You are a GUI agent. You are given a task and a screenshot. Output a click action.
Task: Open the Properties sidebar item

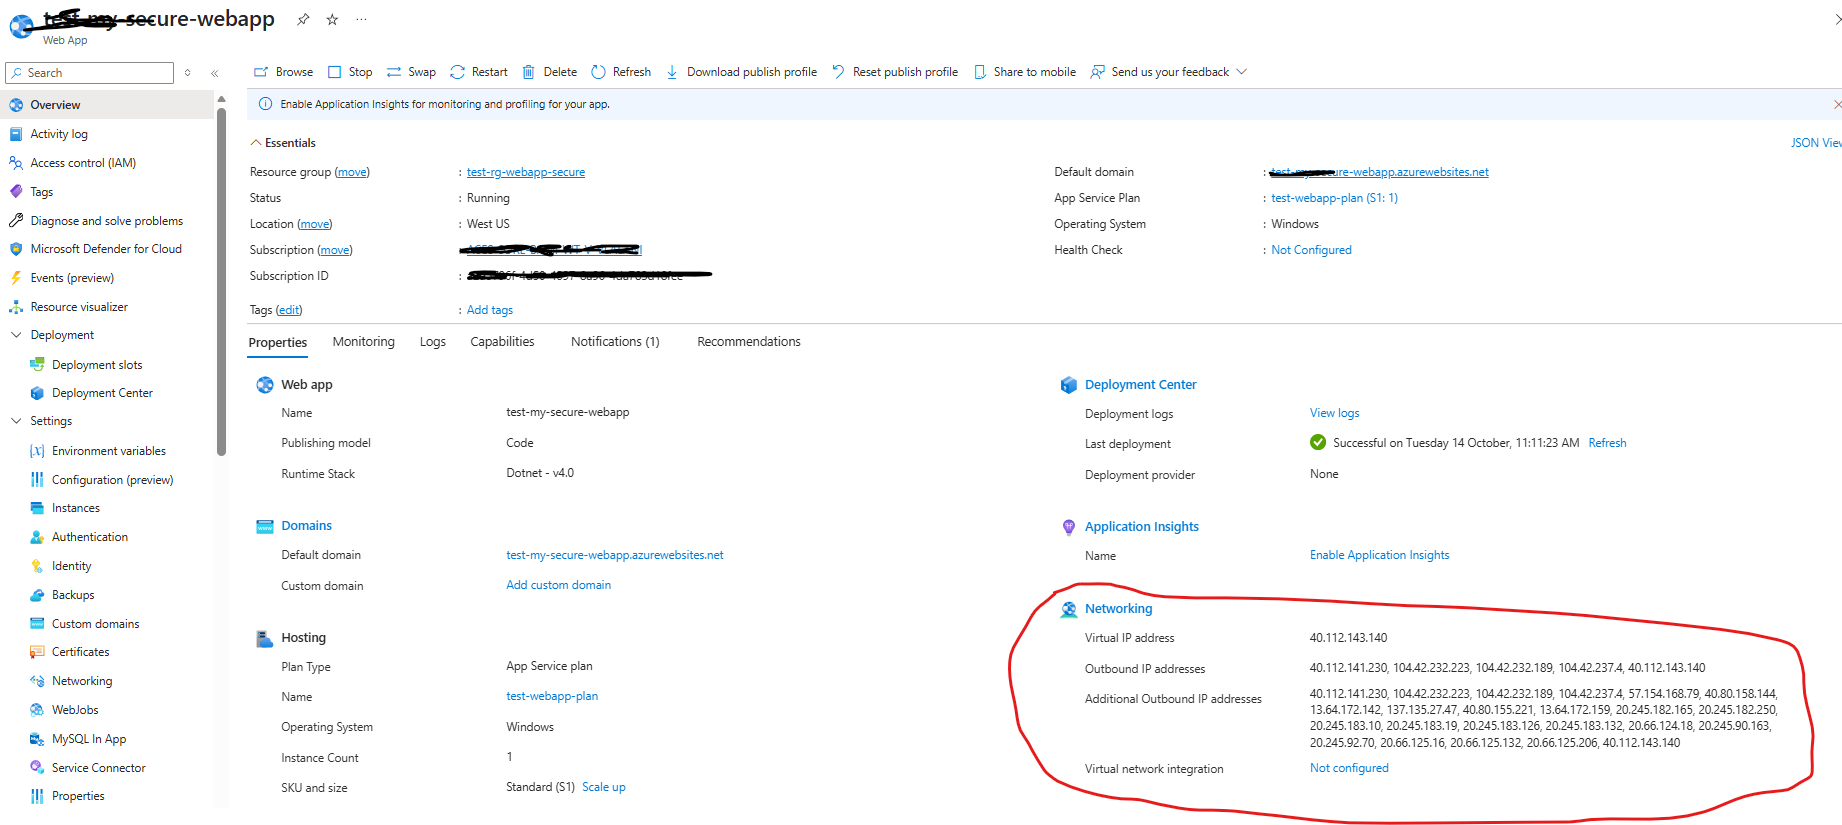click(78, 796)
